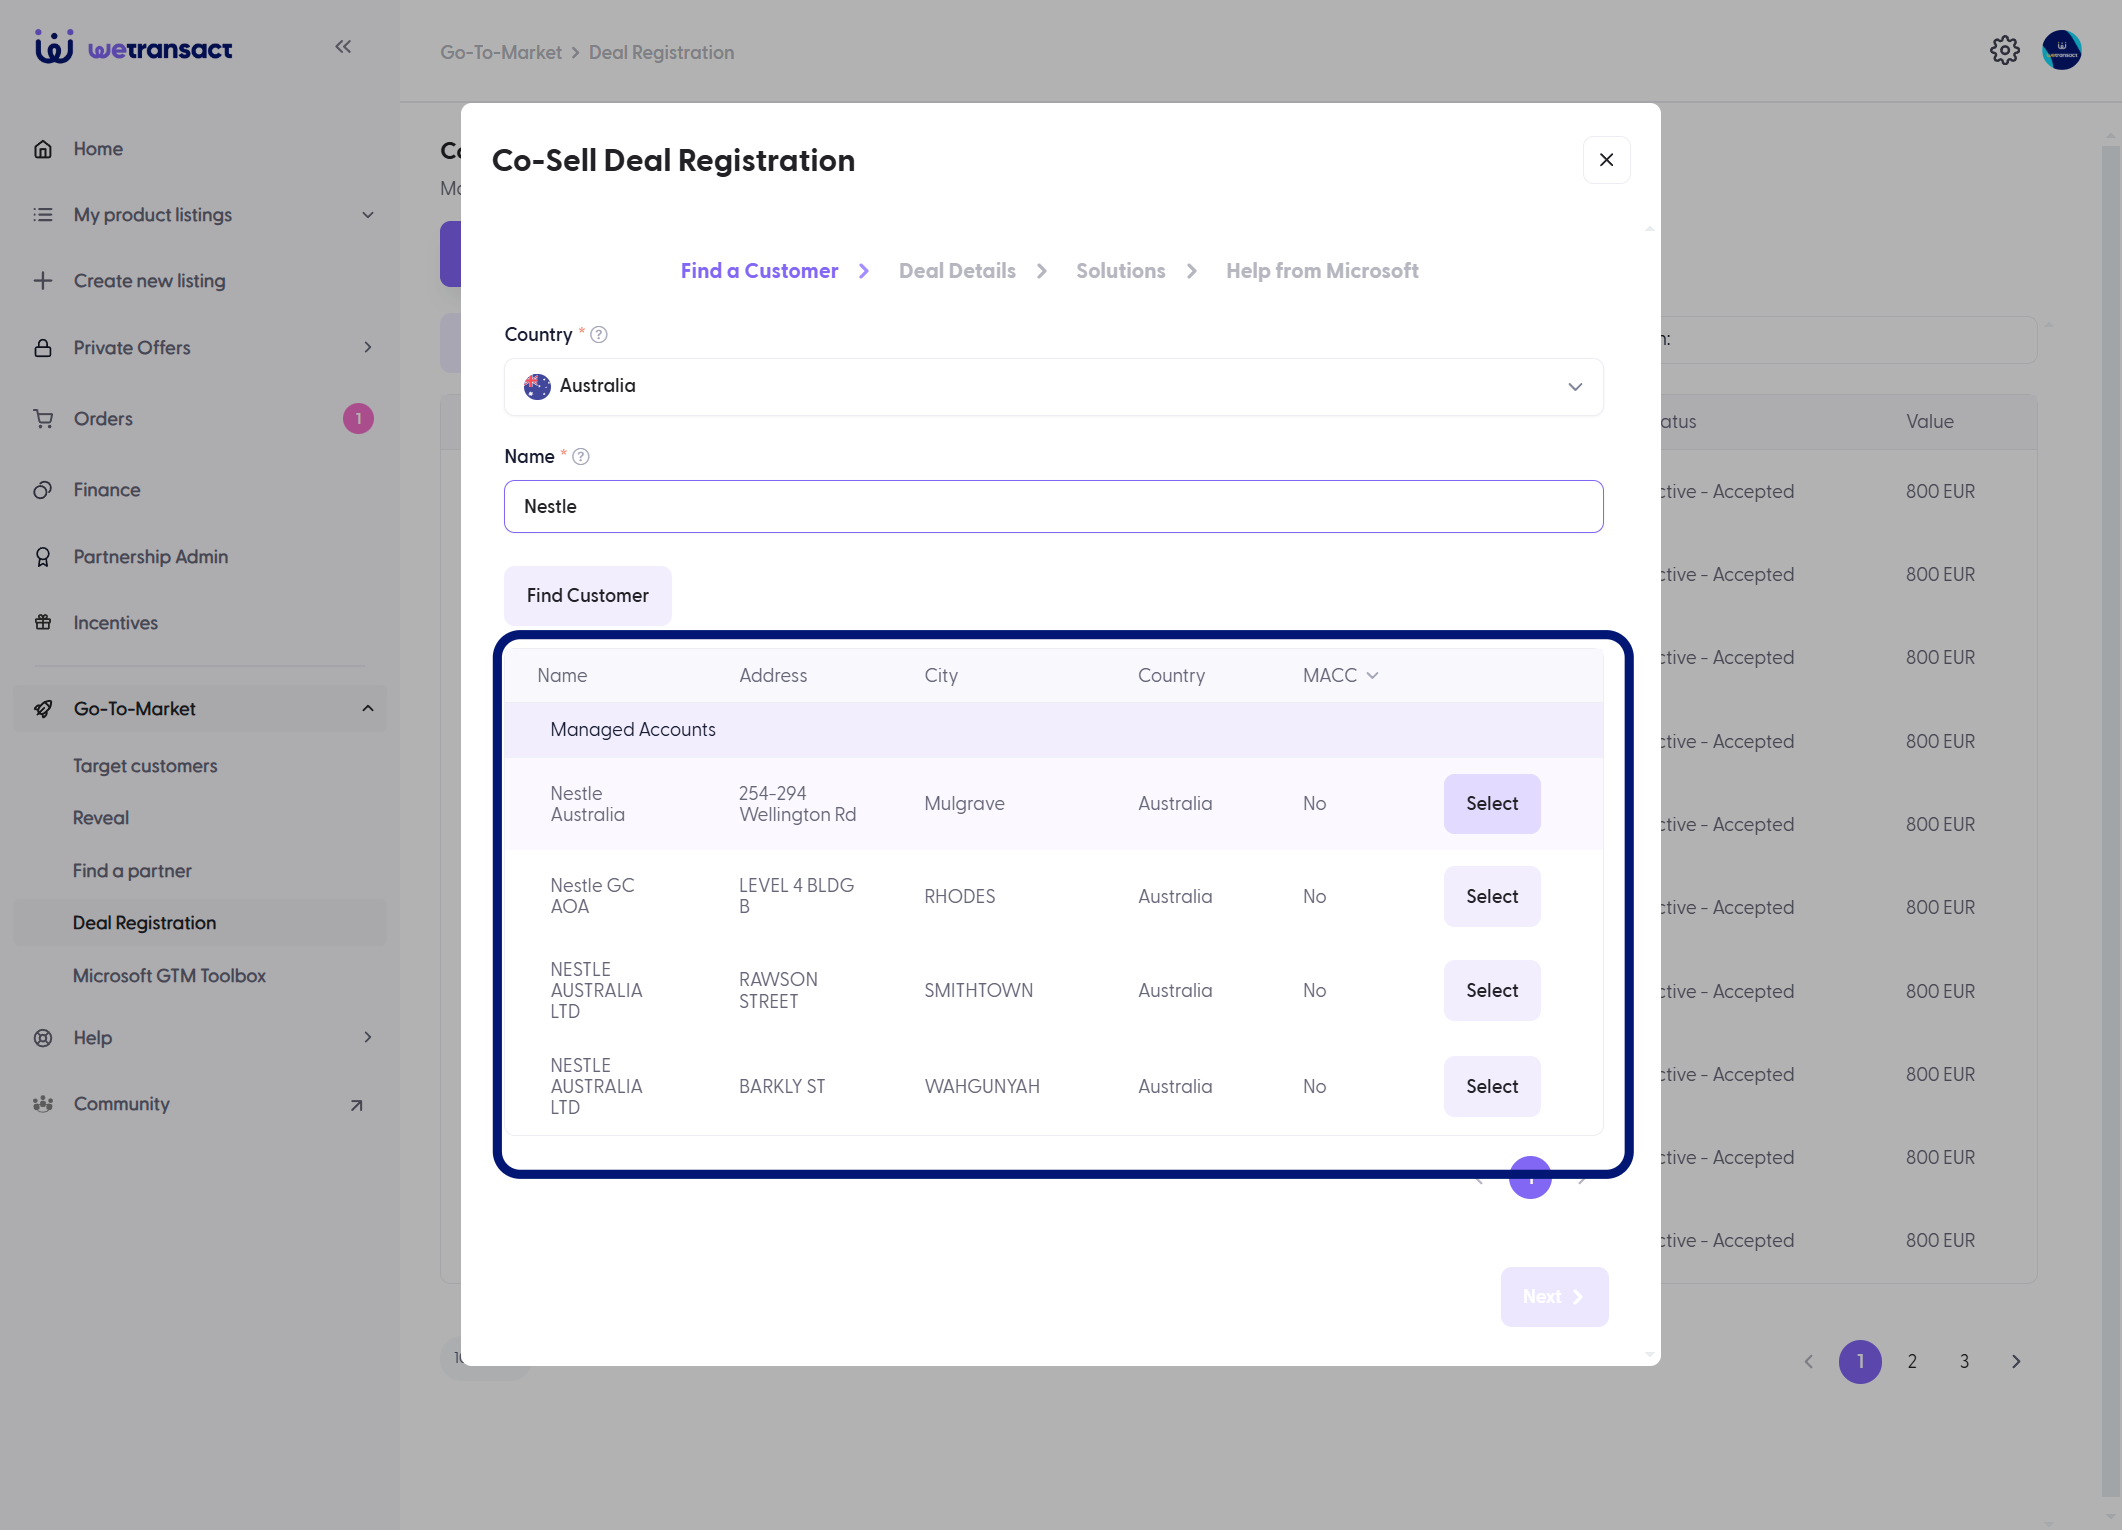
Task: Click the Name input field containing Nestle
Action: 1053,507
